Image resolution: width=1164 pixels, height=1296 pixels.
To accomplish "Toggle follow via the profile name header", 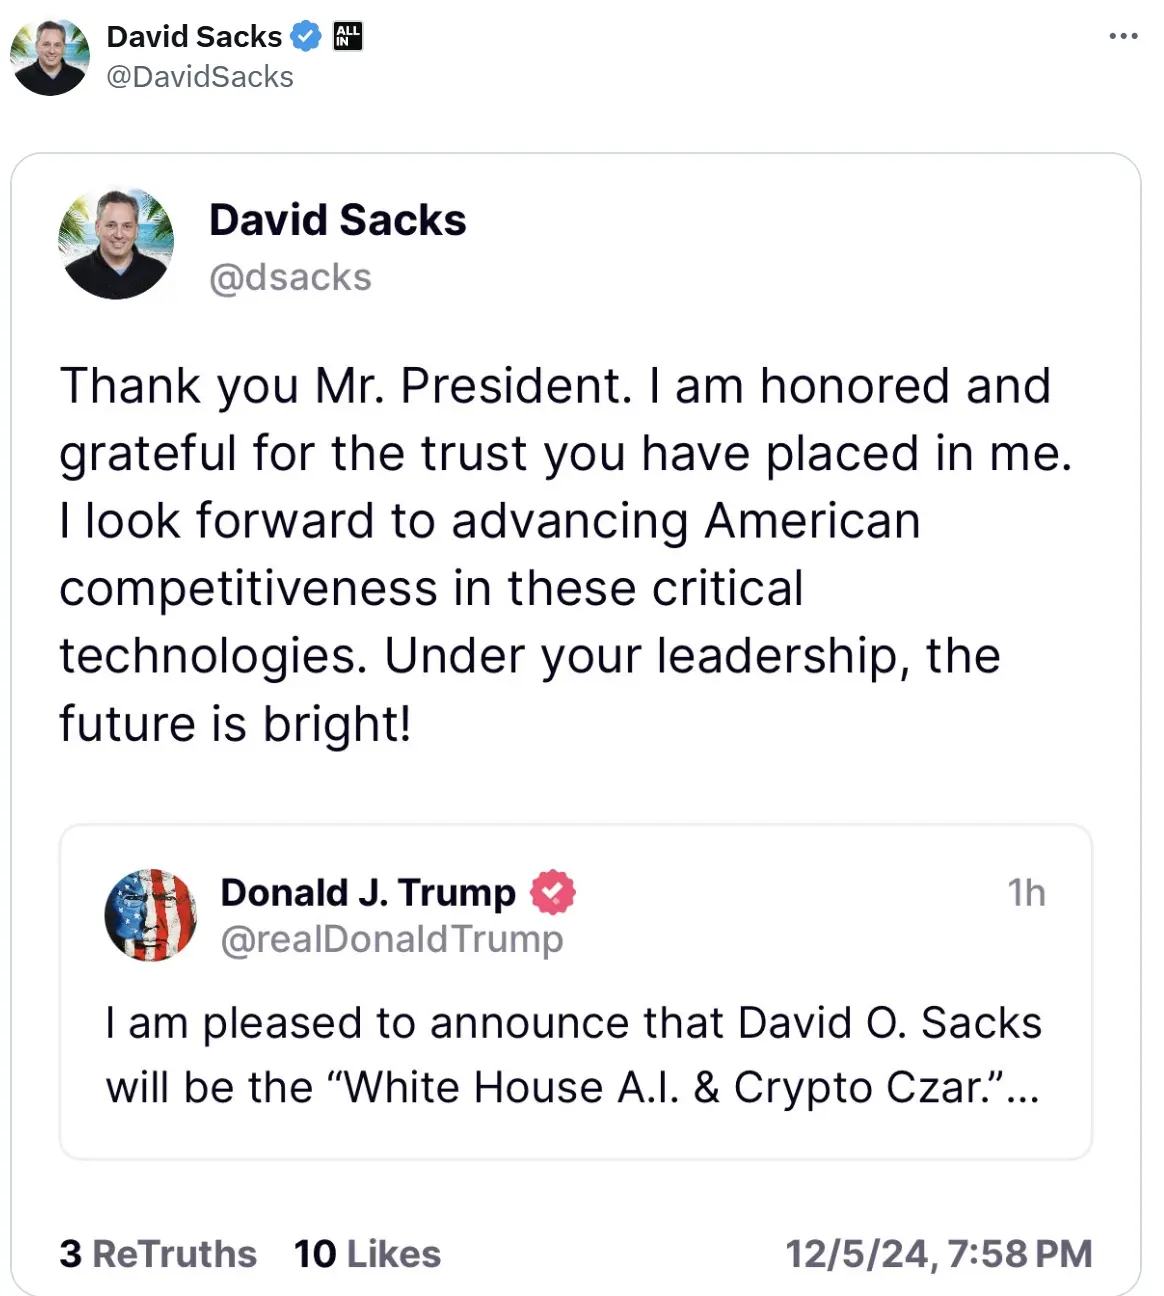I will [195, 36].
